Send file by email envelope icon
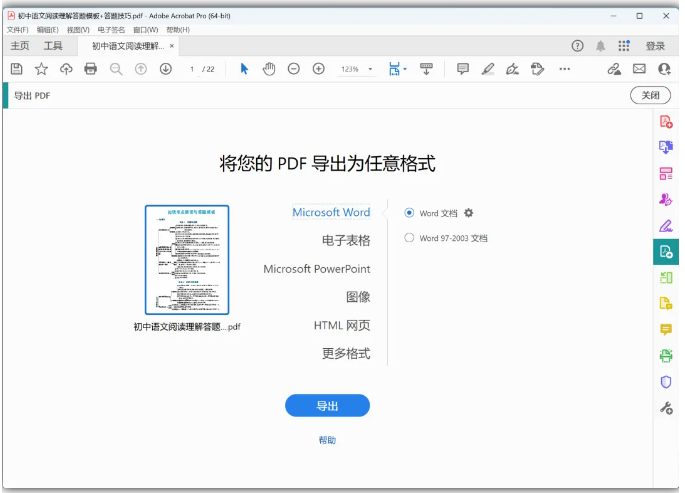685x493 pixels. tap(639, 69)
